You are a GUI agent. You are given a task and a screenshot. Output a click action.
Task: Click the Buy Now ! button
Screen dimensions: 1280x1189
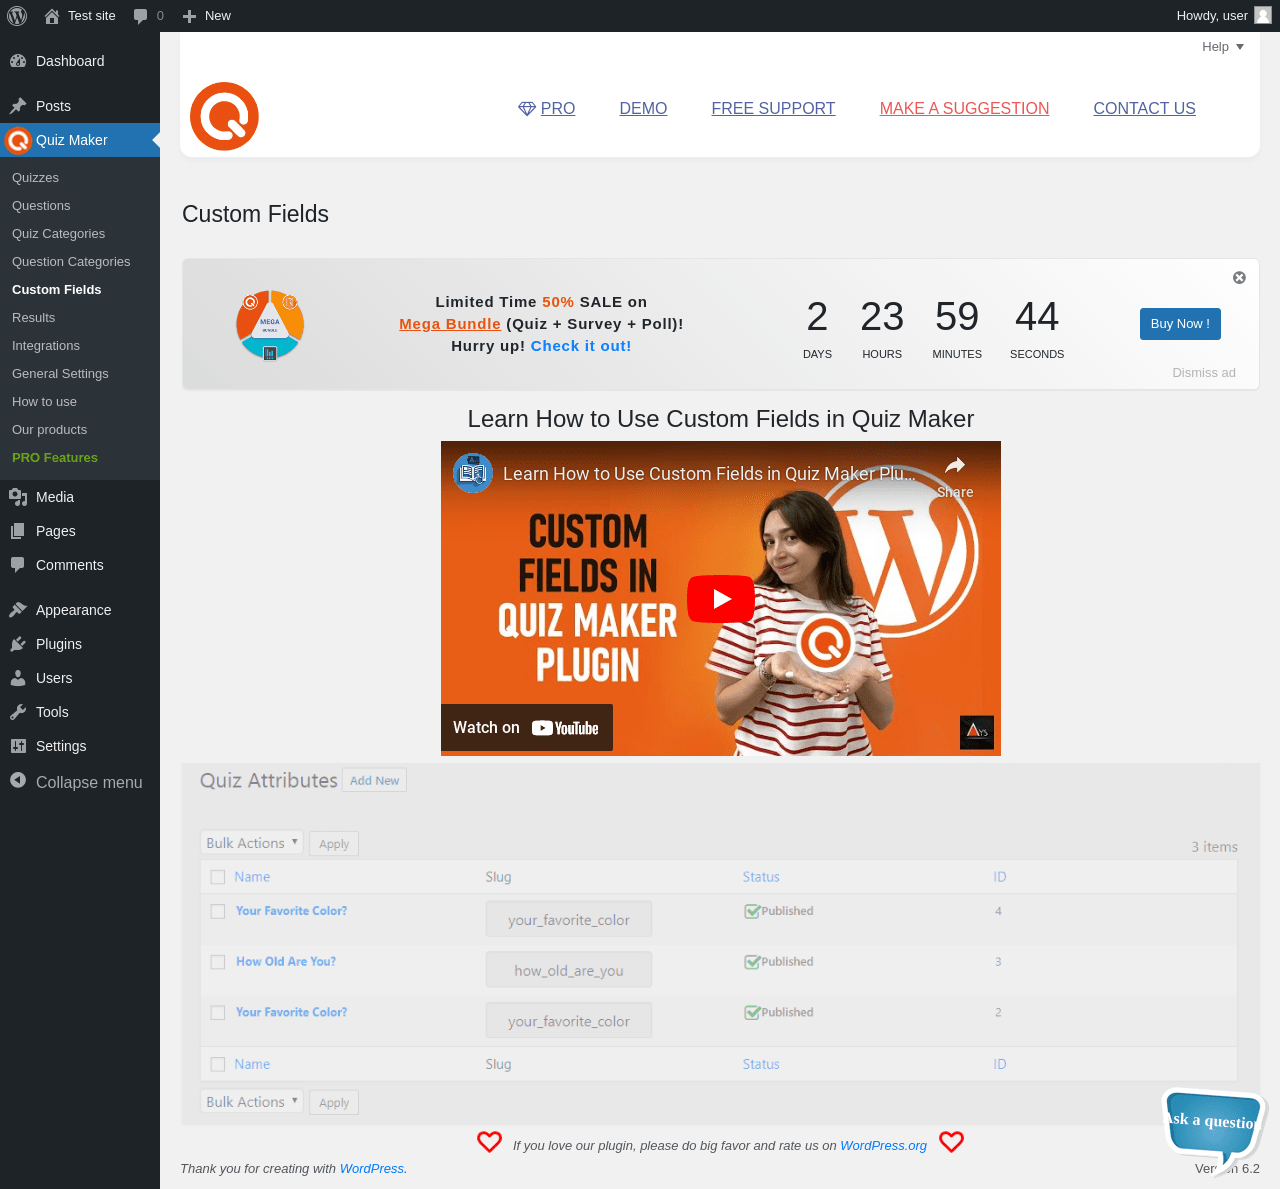(1180, 324)
